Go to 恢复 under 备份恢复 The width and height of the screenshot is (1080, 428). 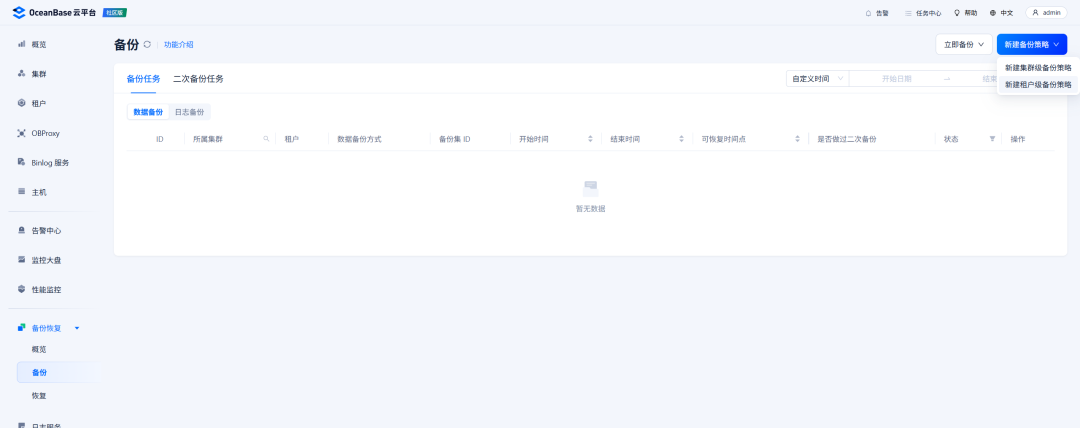point(39,396)
